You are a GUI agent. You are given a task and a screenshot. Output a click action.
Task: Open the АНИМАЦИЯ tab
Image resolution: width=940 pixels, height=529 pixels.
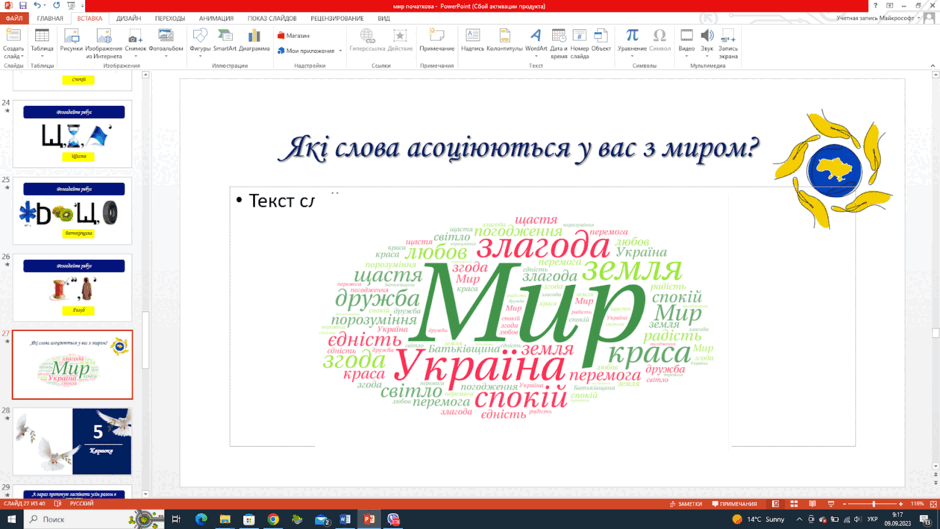click(216, 19)
